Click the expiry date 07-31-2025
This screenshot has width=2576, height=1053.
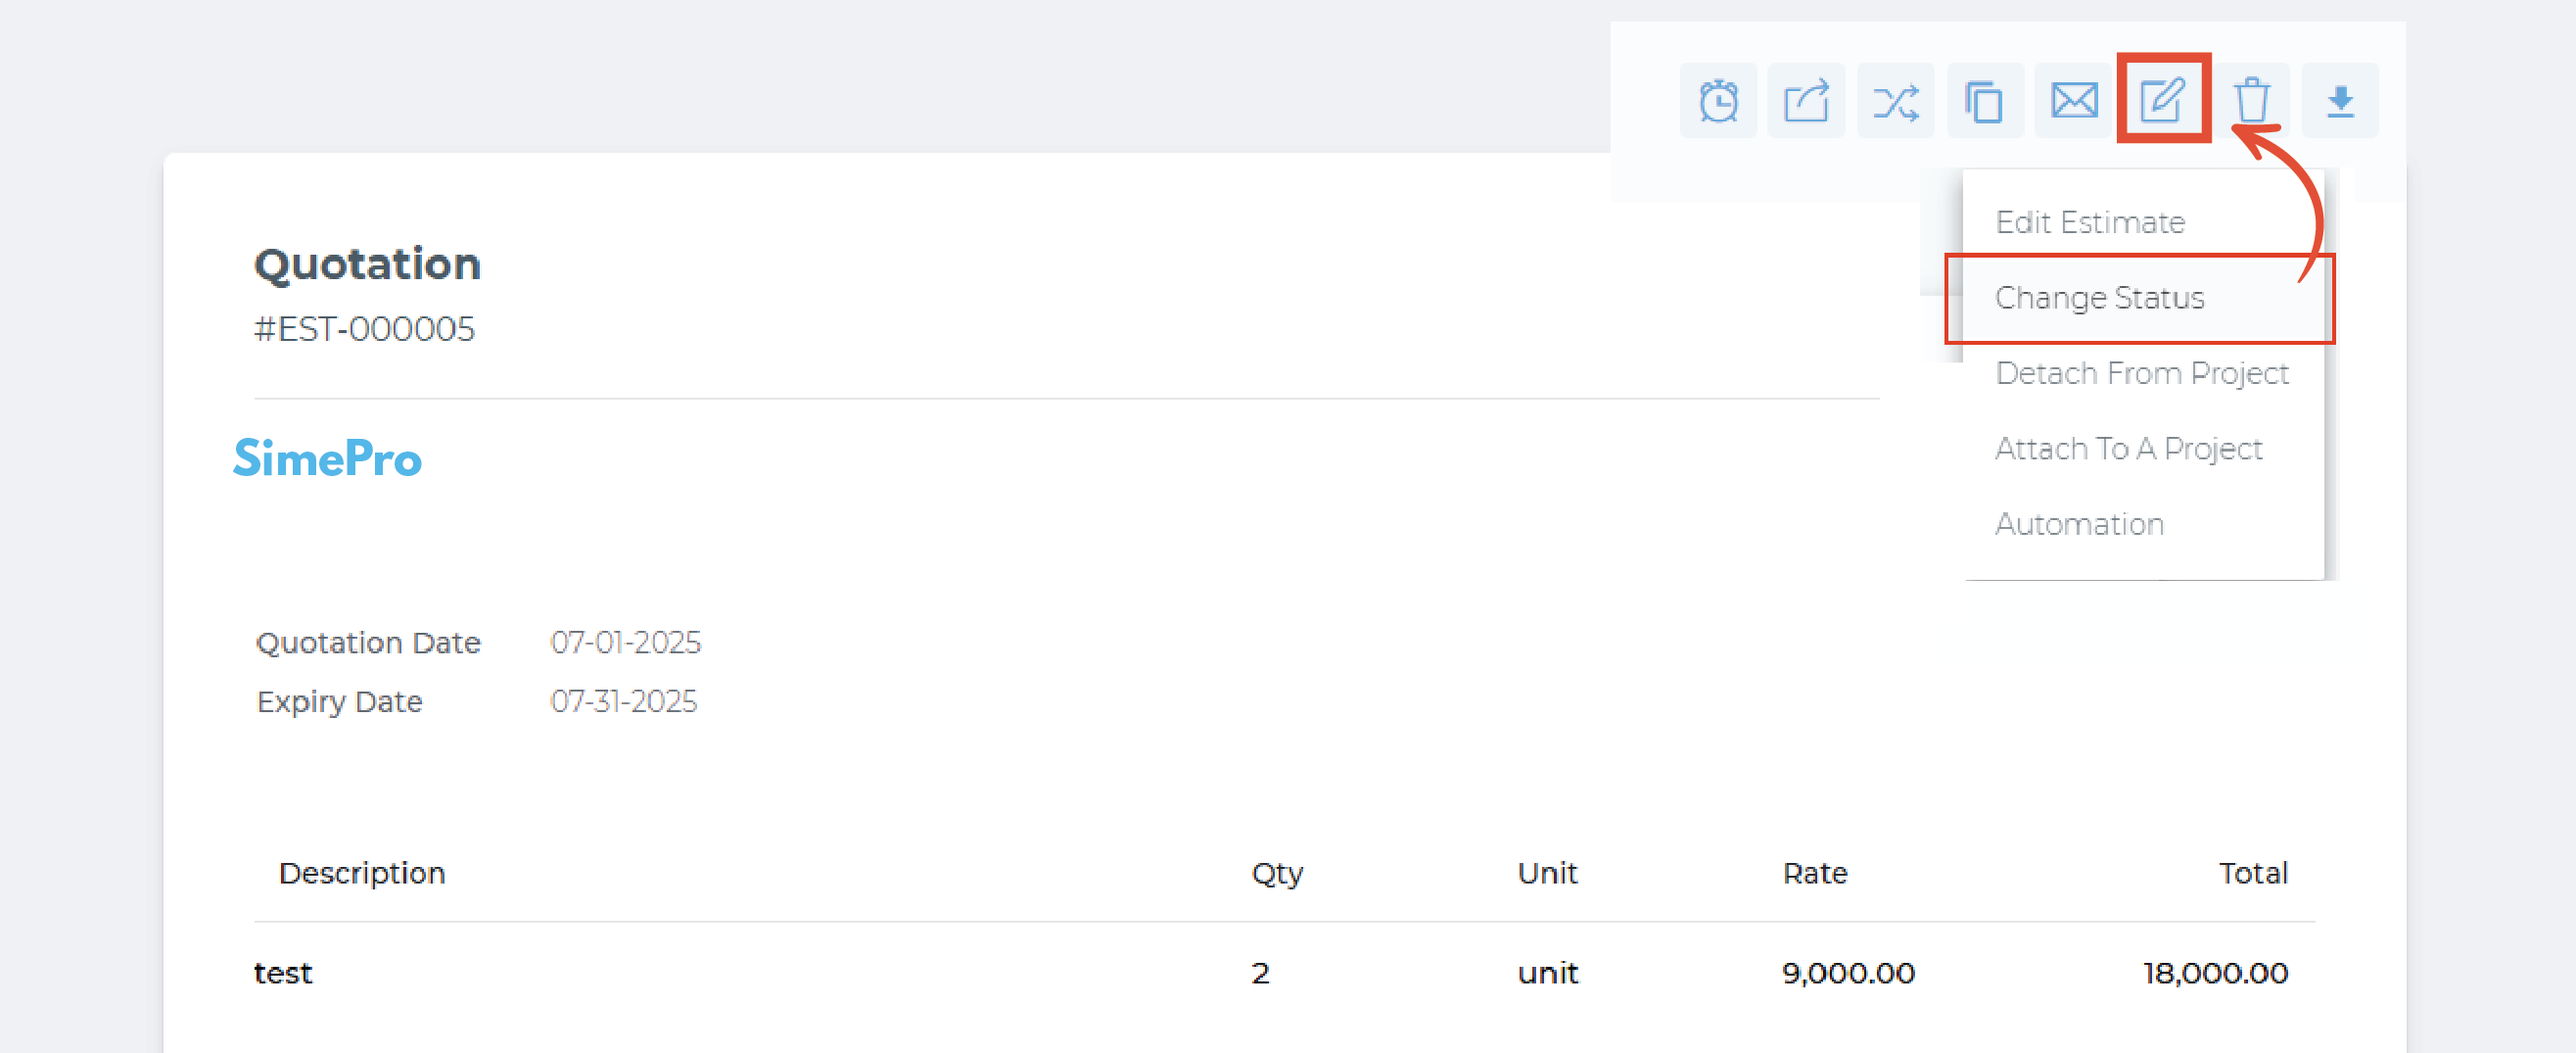(x=624, y=701)
